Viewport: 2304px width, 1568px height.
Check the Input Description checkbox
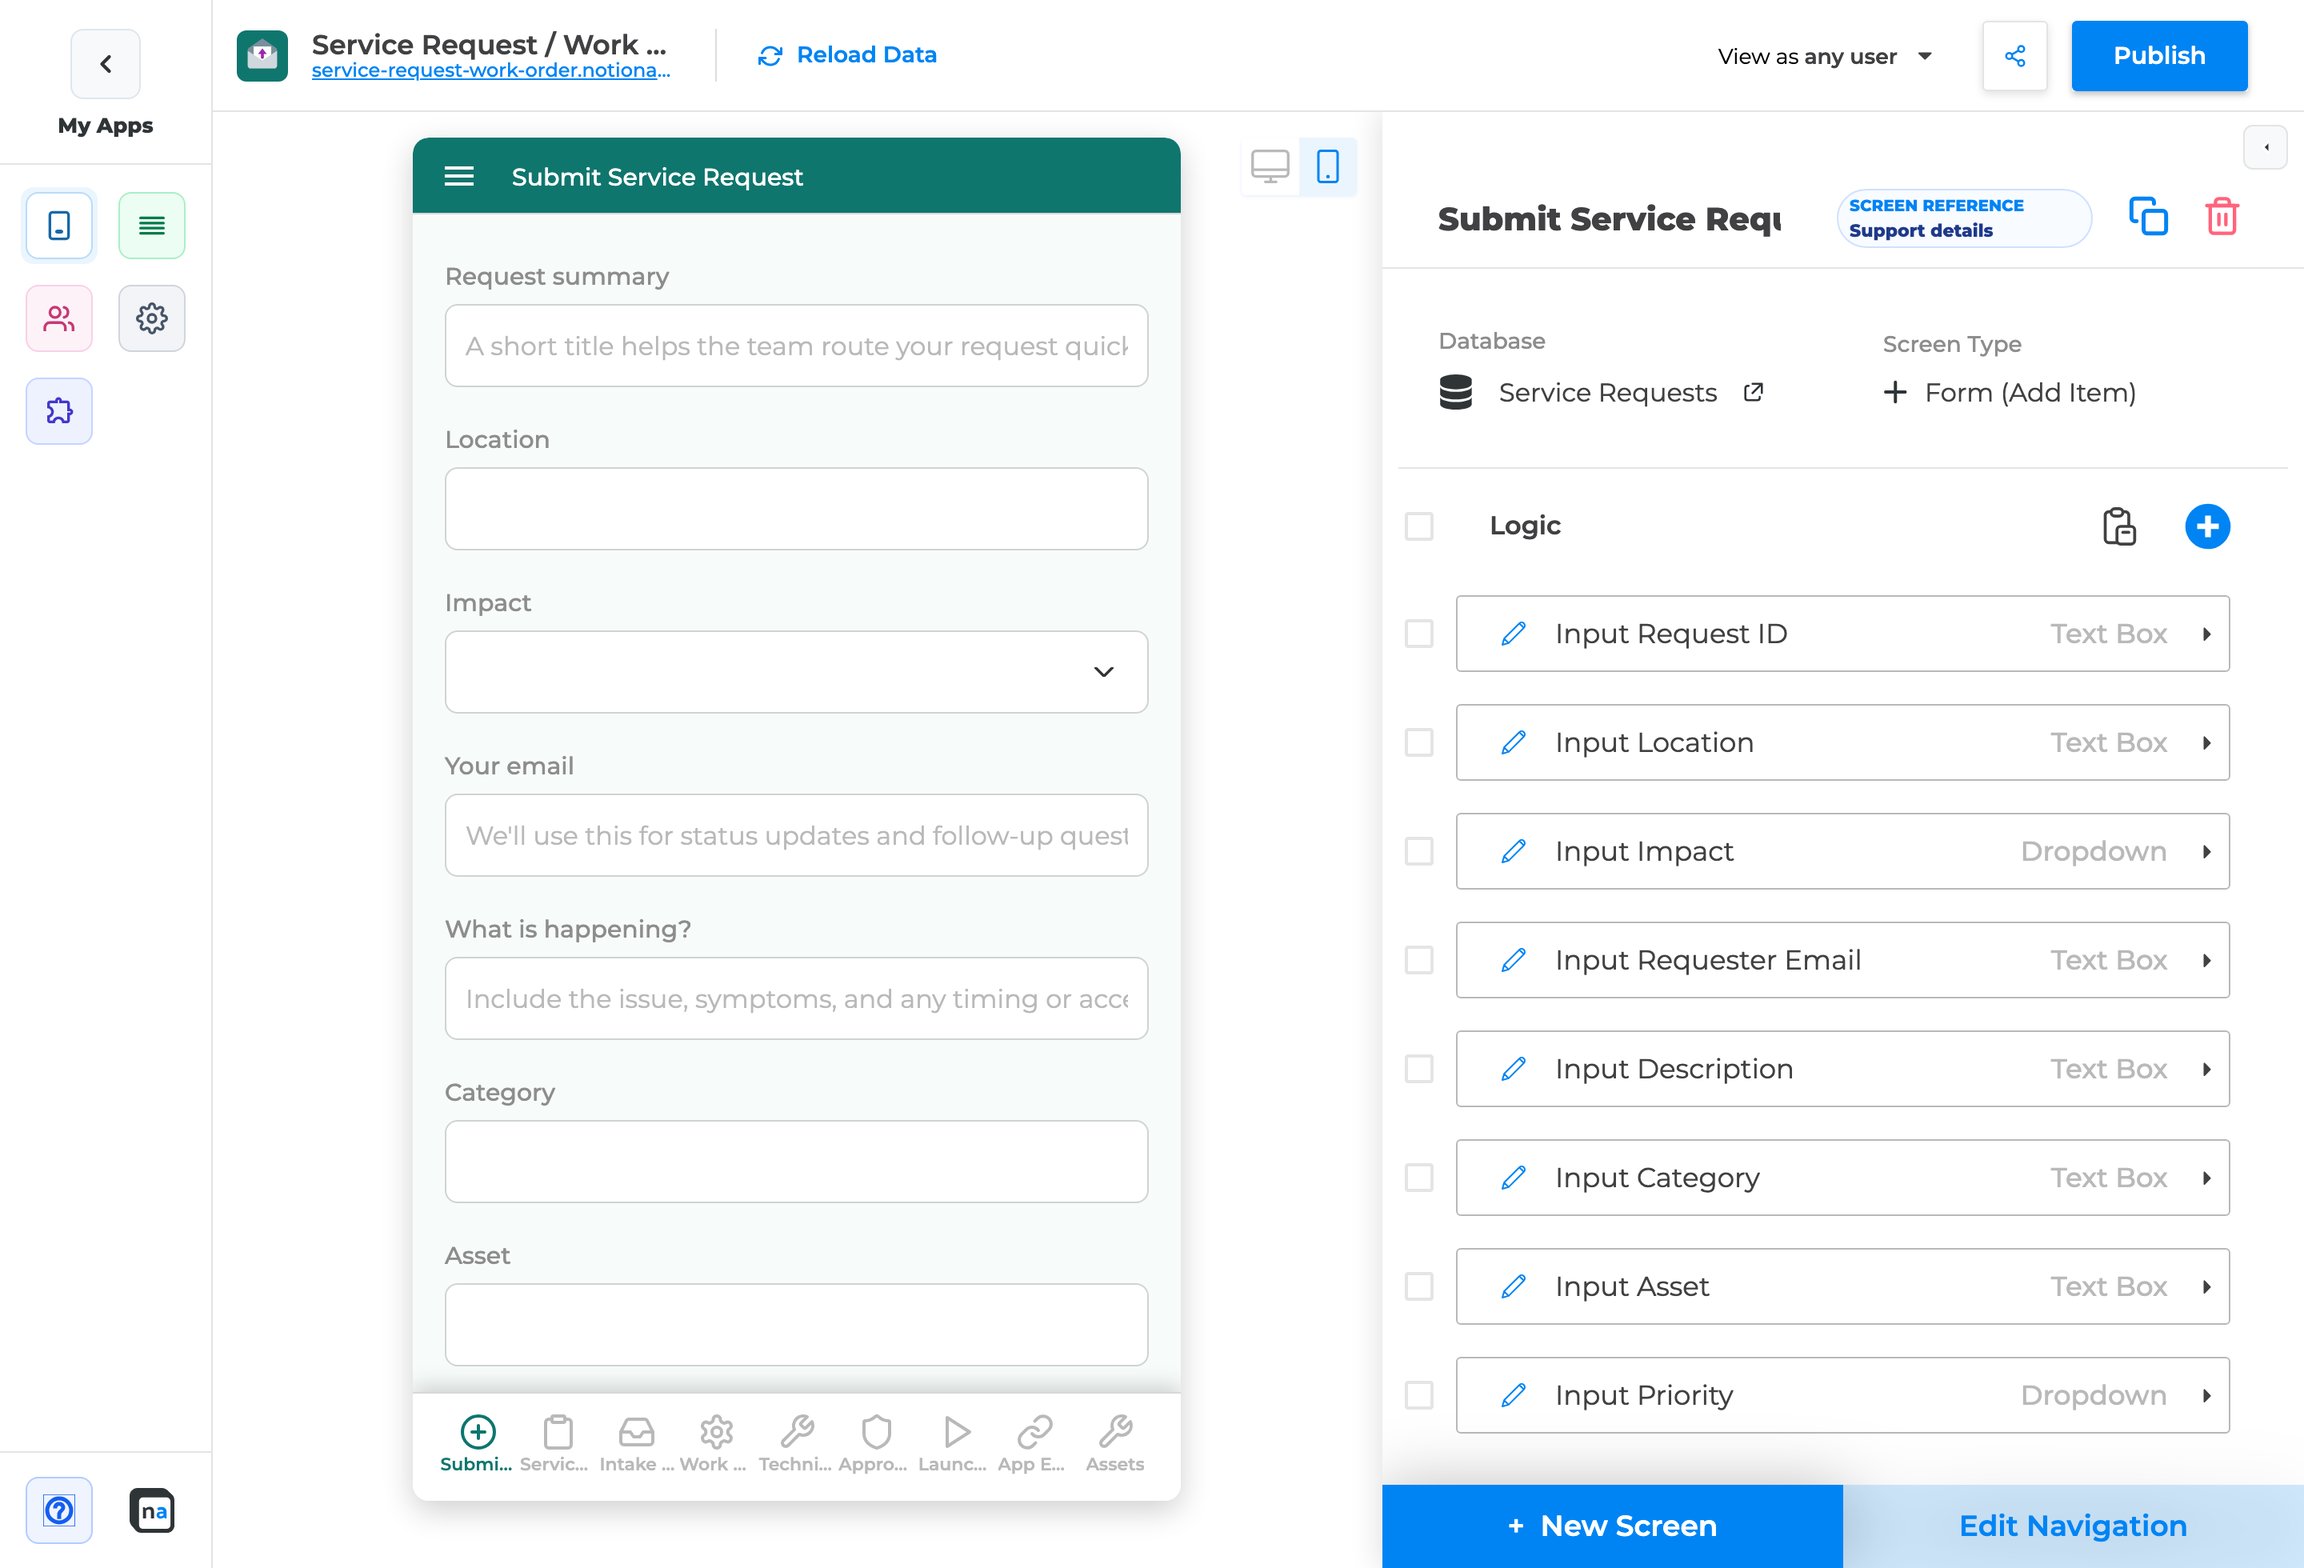[x=1419, y=1069]
